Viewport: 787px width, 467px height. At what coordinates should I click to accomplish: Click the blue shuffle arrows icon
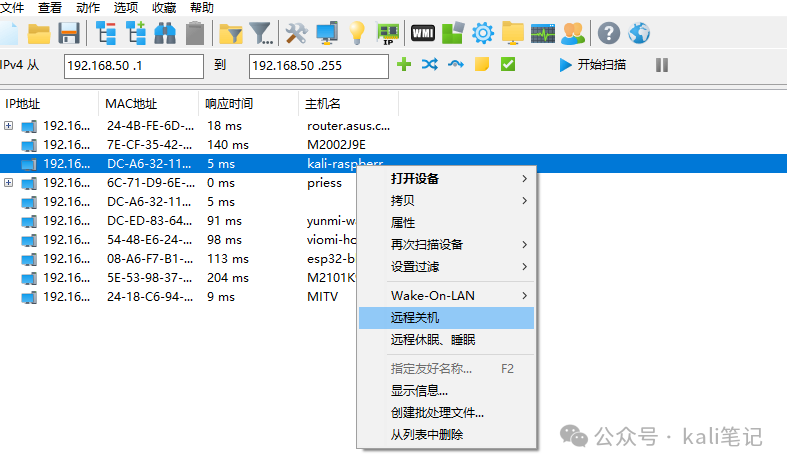click(430, 65)
